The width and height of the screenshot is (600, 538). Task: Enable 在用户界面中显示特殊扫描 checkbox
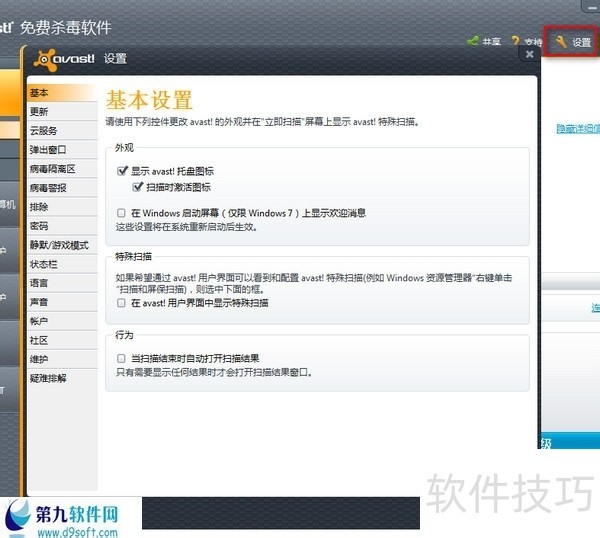point(122,302)
